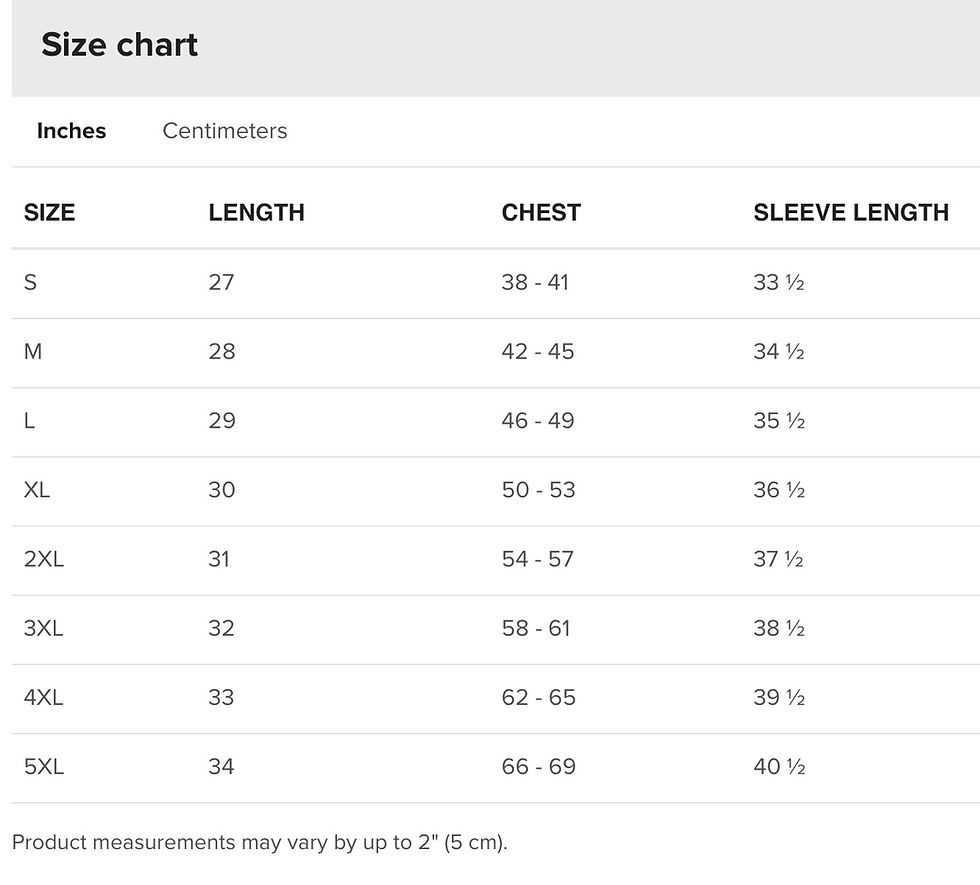This screenshot has height=885, width=980.
Task: Click the CHEST column header
Action: [x=541, y=212]
